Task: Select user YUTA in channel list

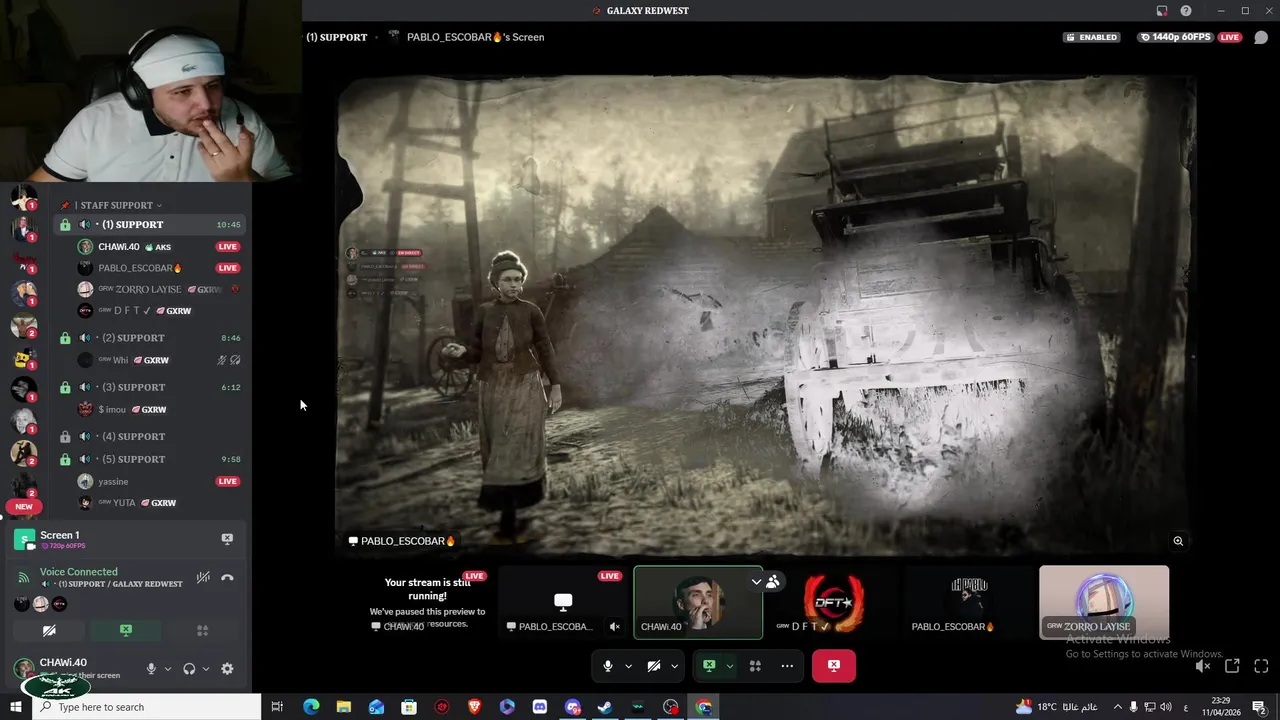Action: pos(160,503)
